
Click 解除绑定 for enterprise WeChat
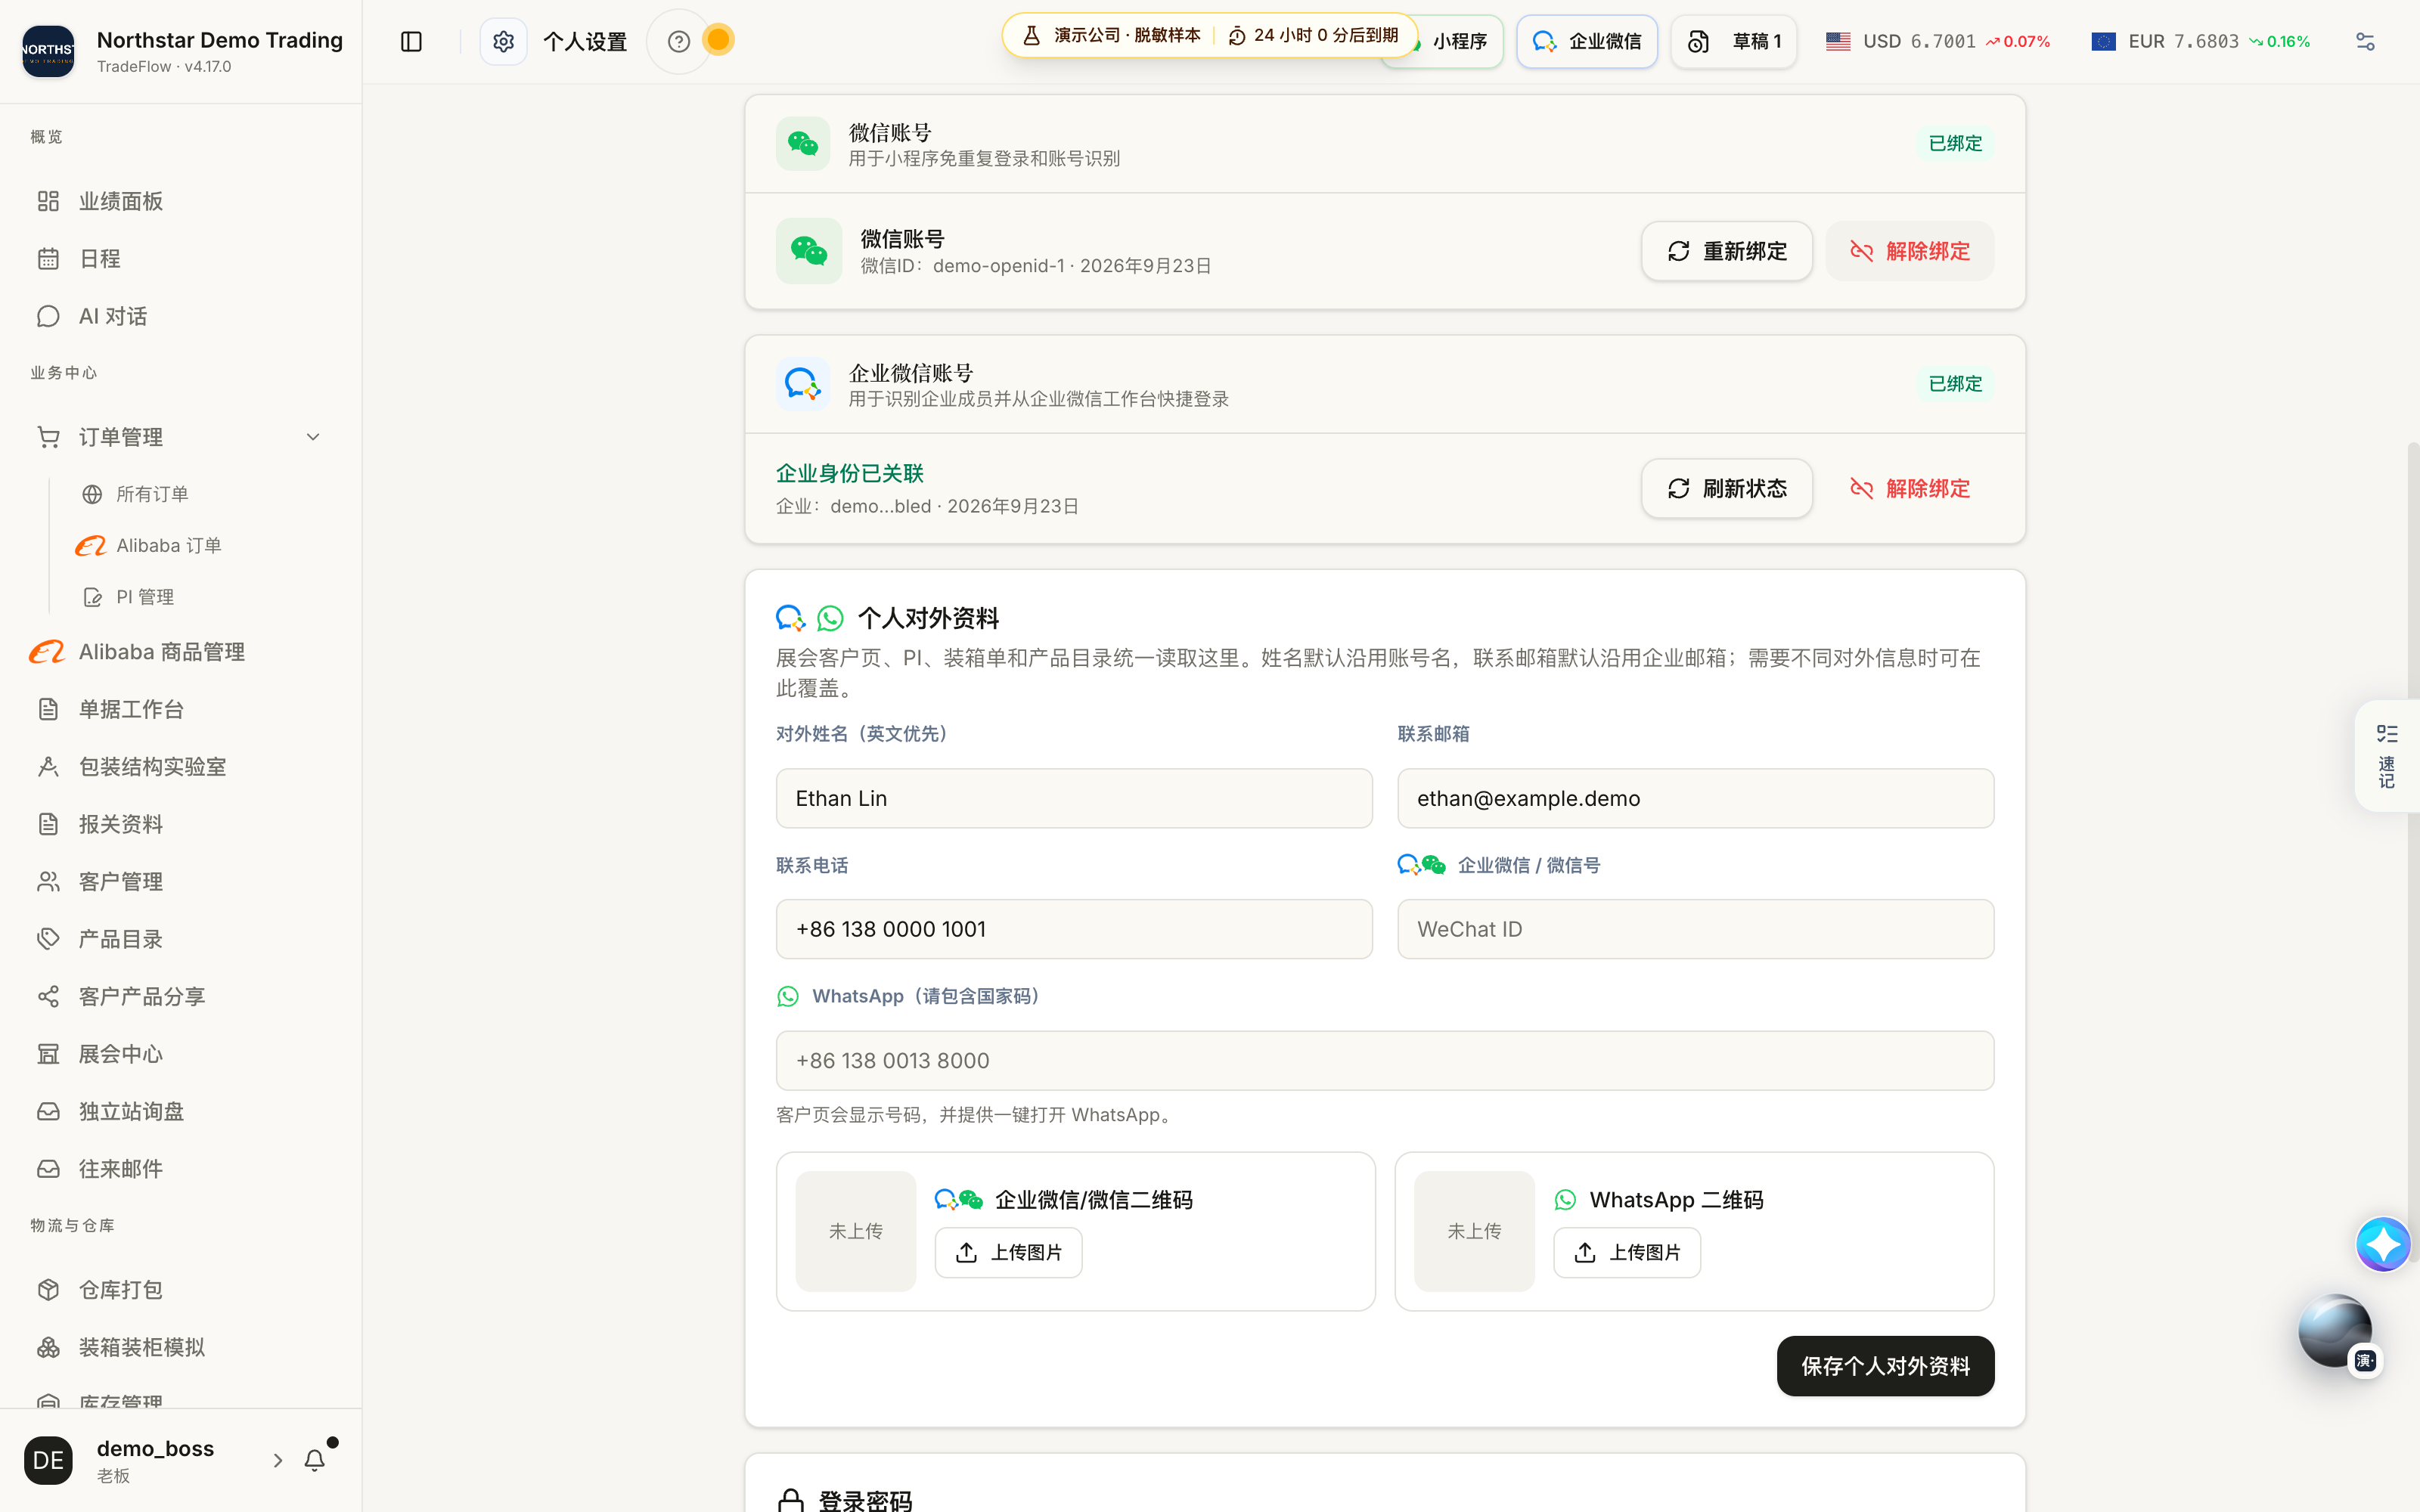pos(1910,488)
